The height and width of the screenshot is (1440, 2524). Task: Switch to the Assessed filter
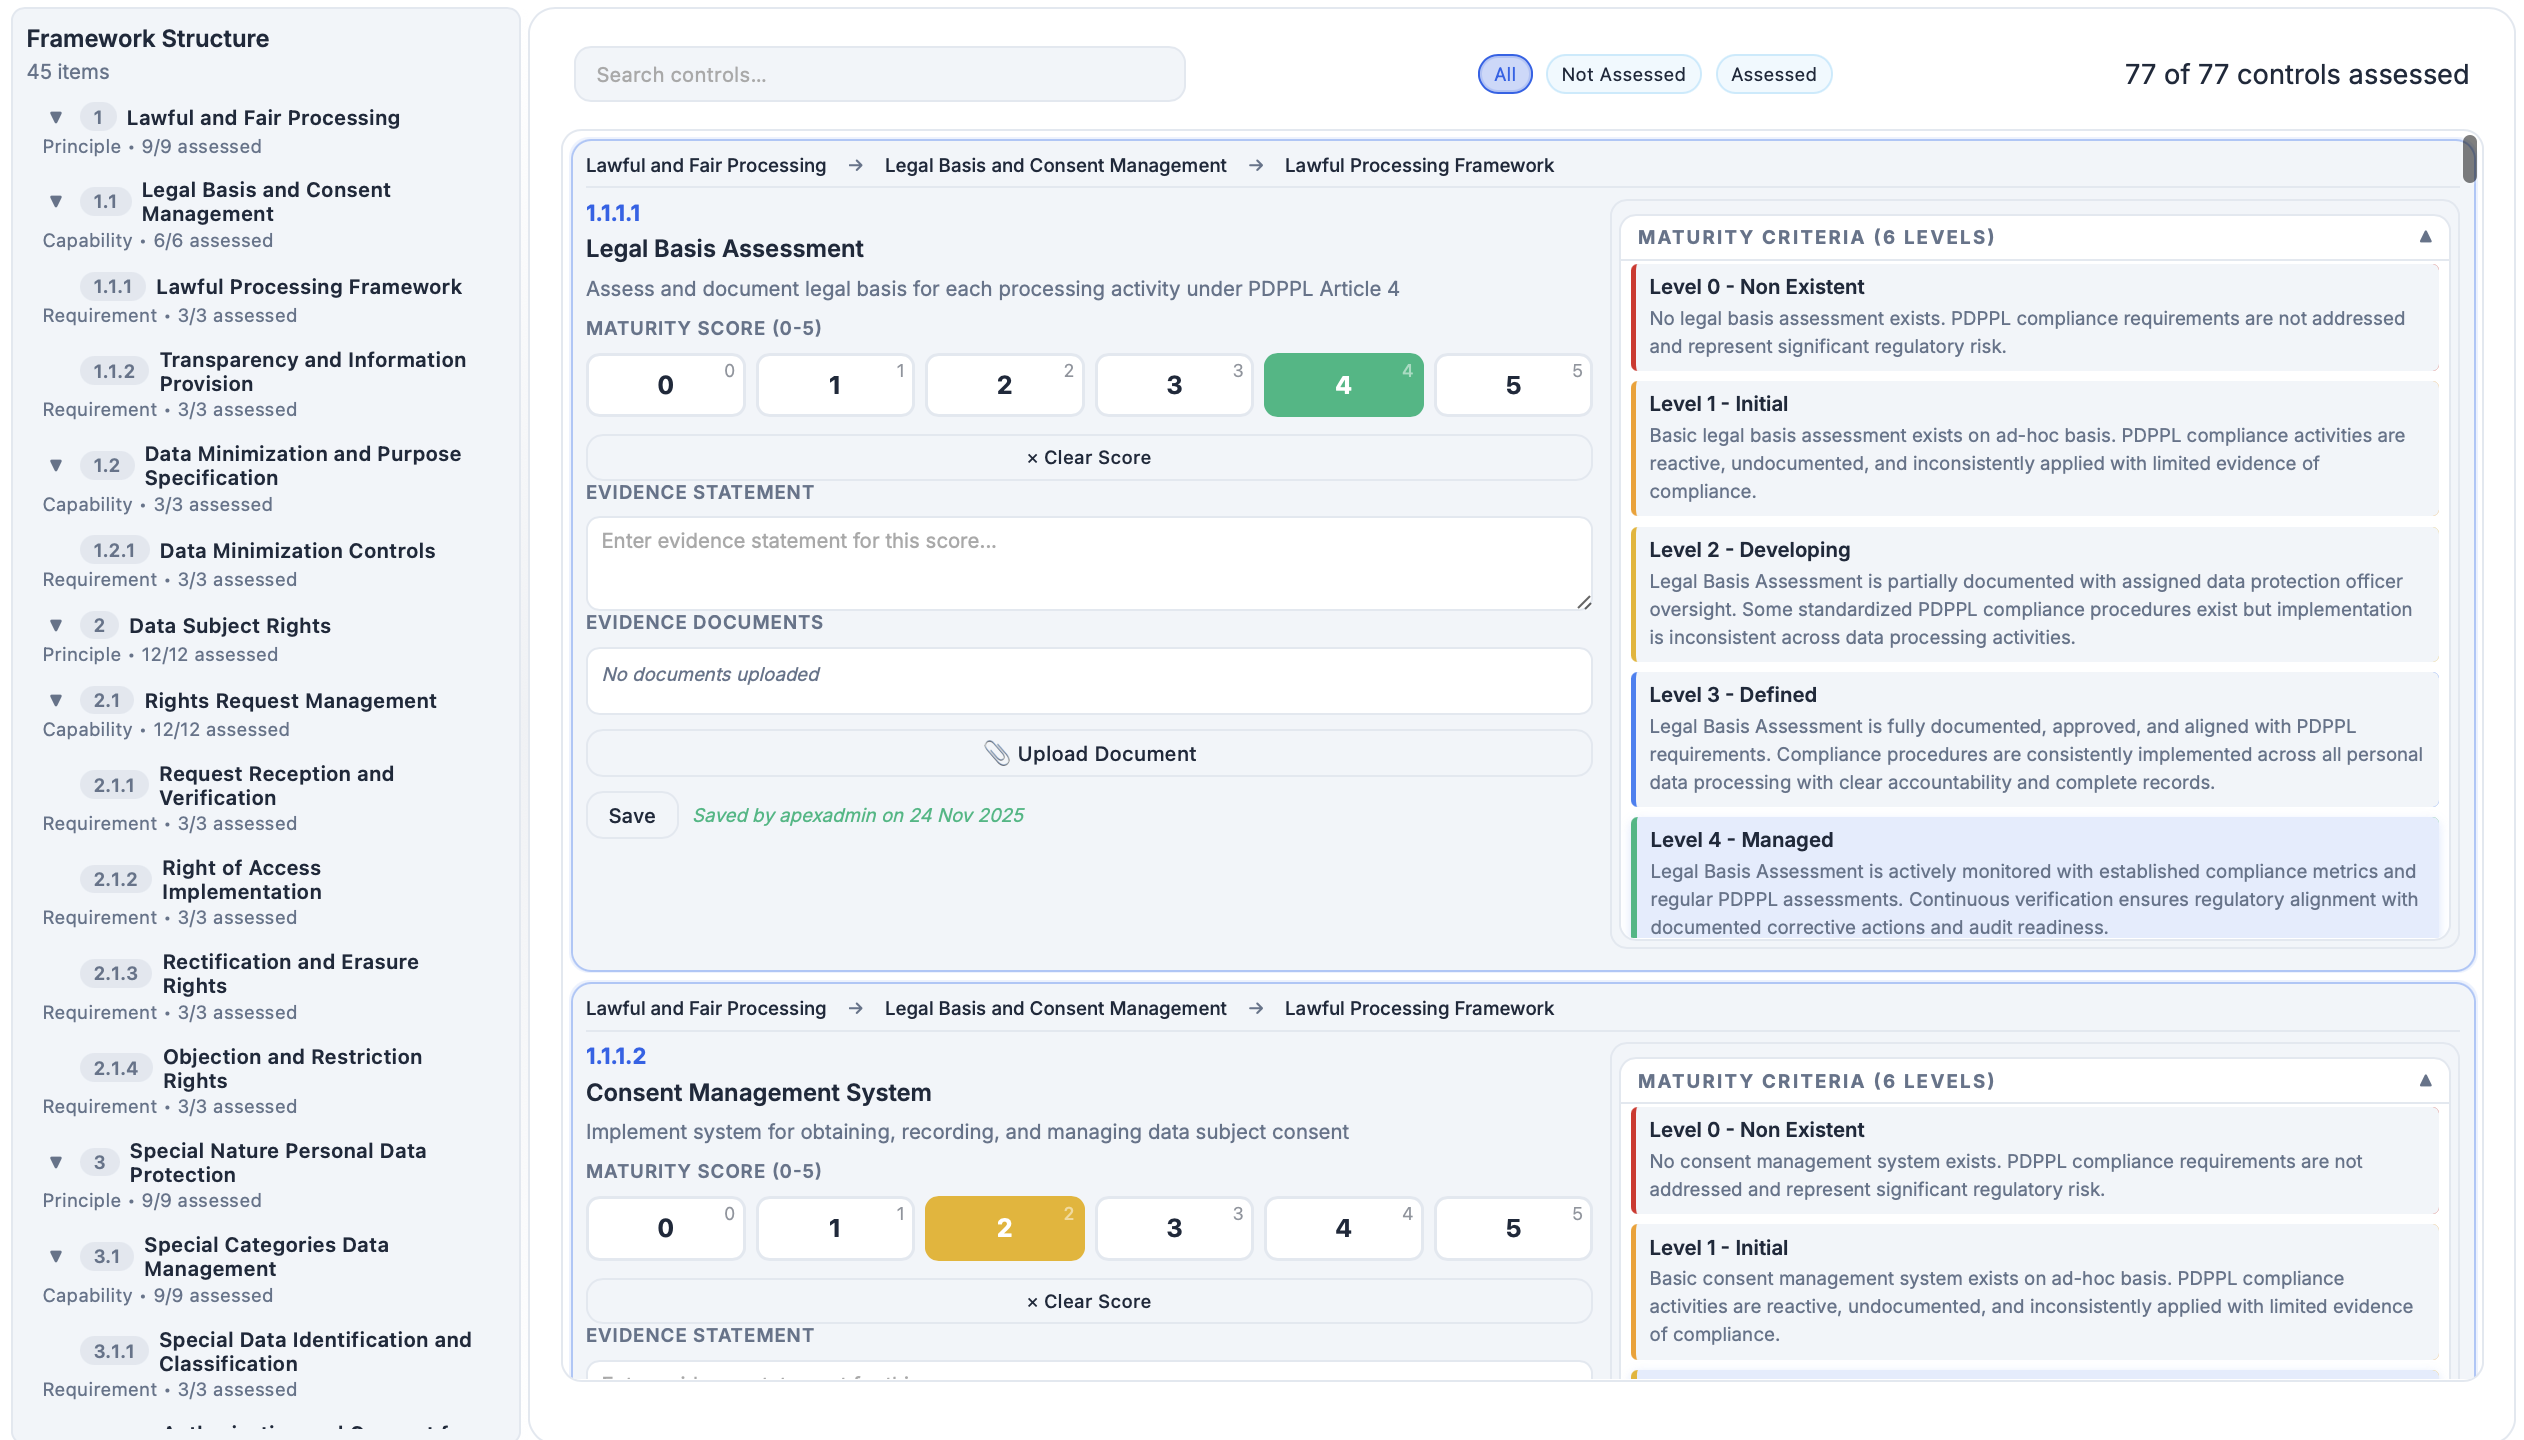(1773, 74)
